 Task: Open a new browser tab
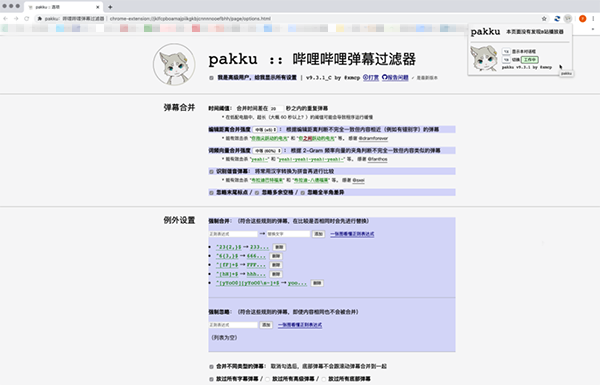(x=110, y=7)
